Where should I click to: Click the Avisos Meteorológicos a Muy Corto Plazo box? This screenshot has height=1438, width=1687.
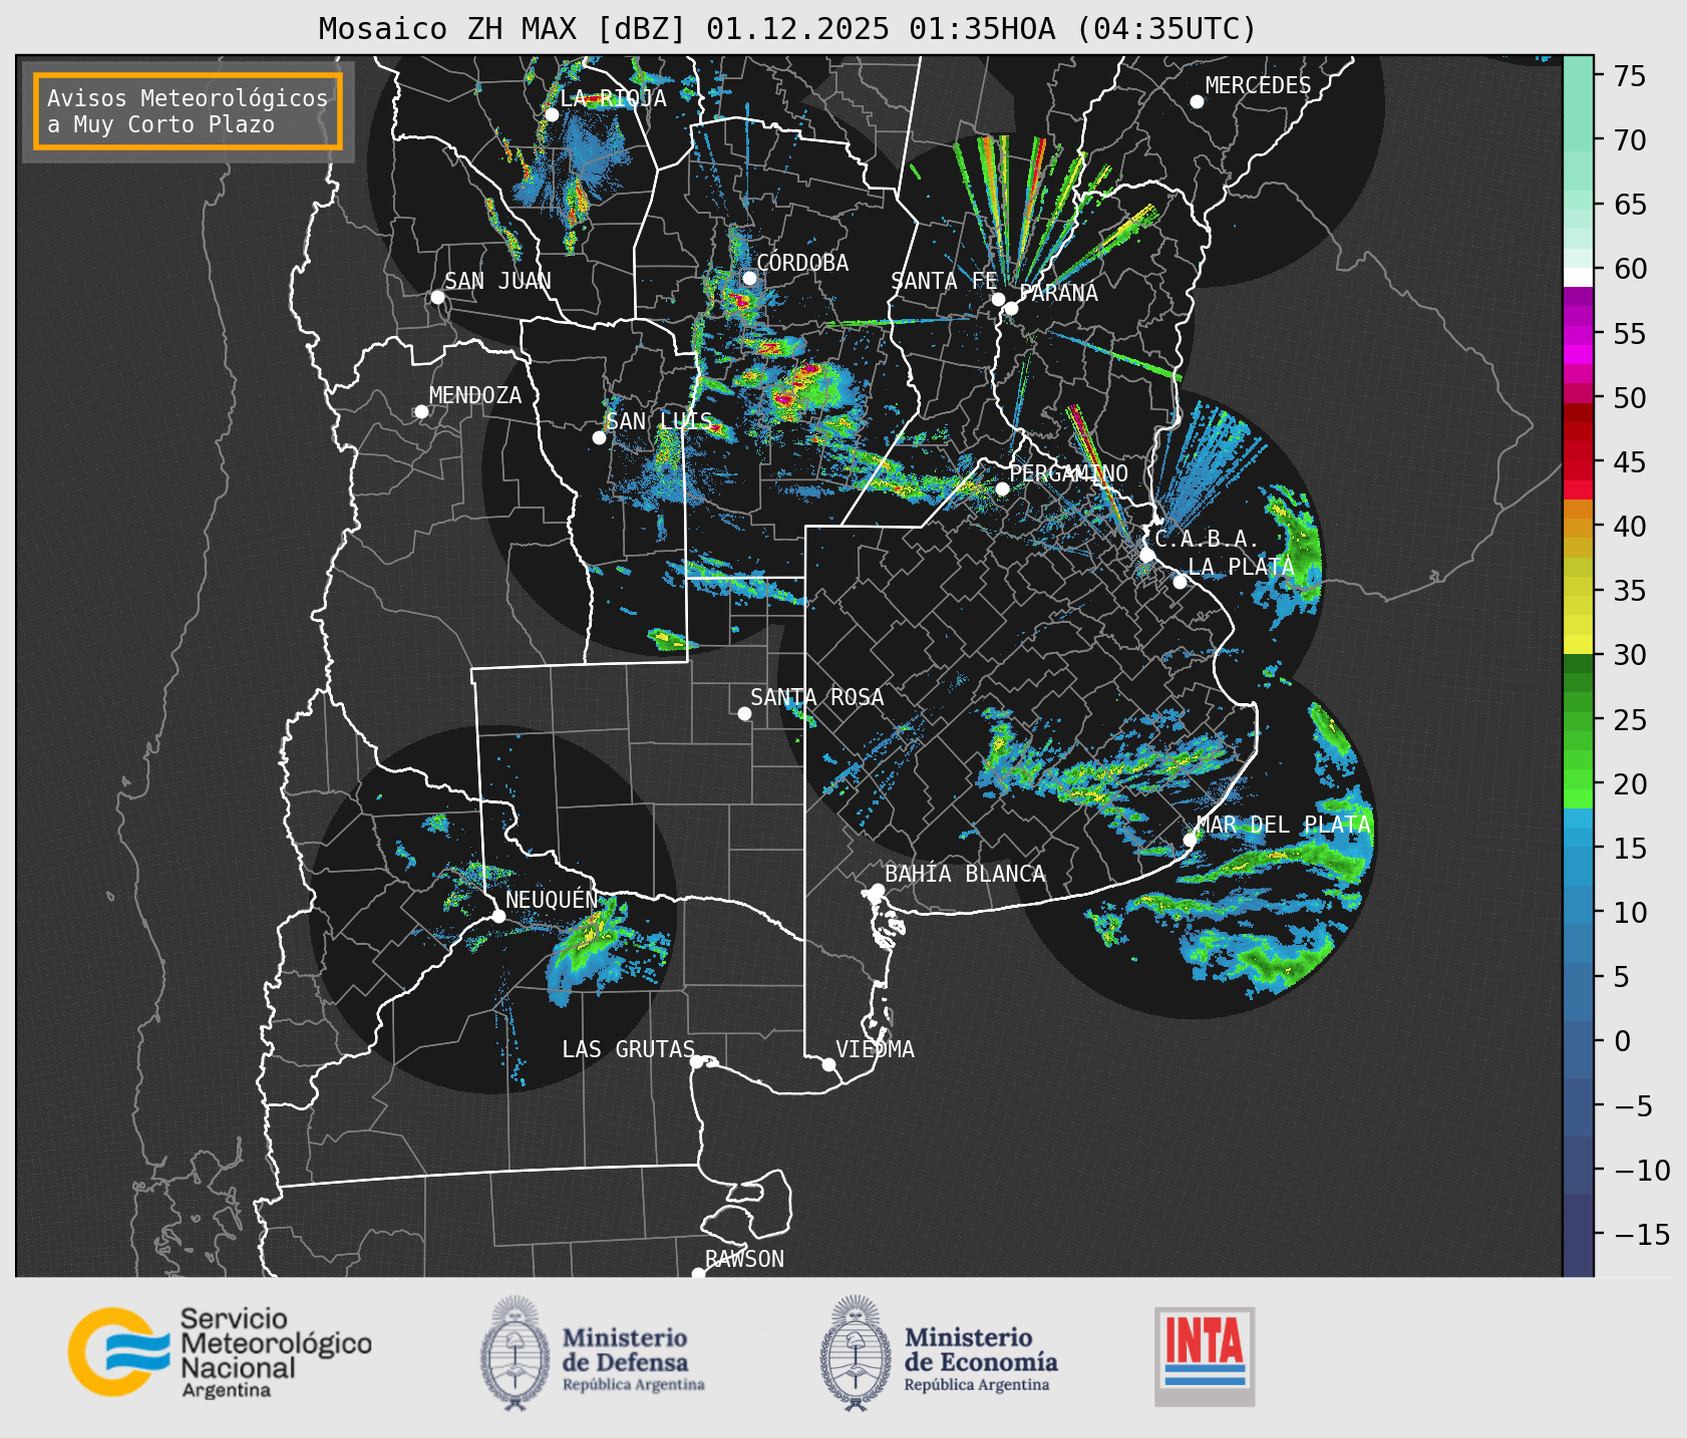188,111
